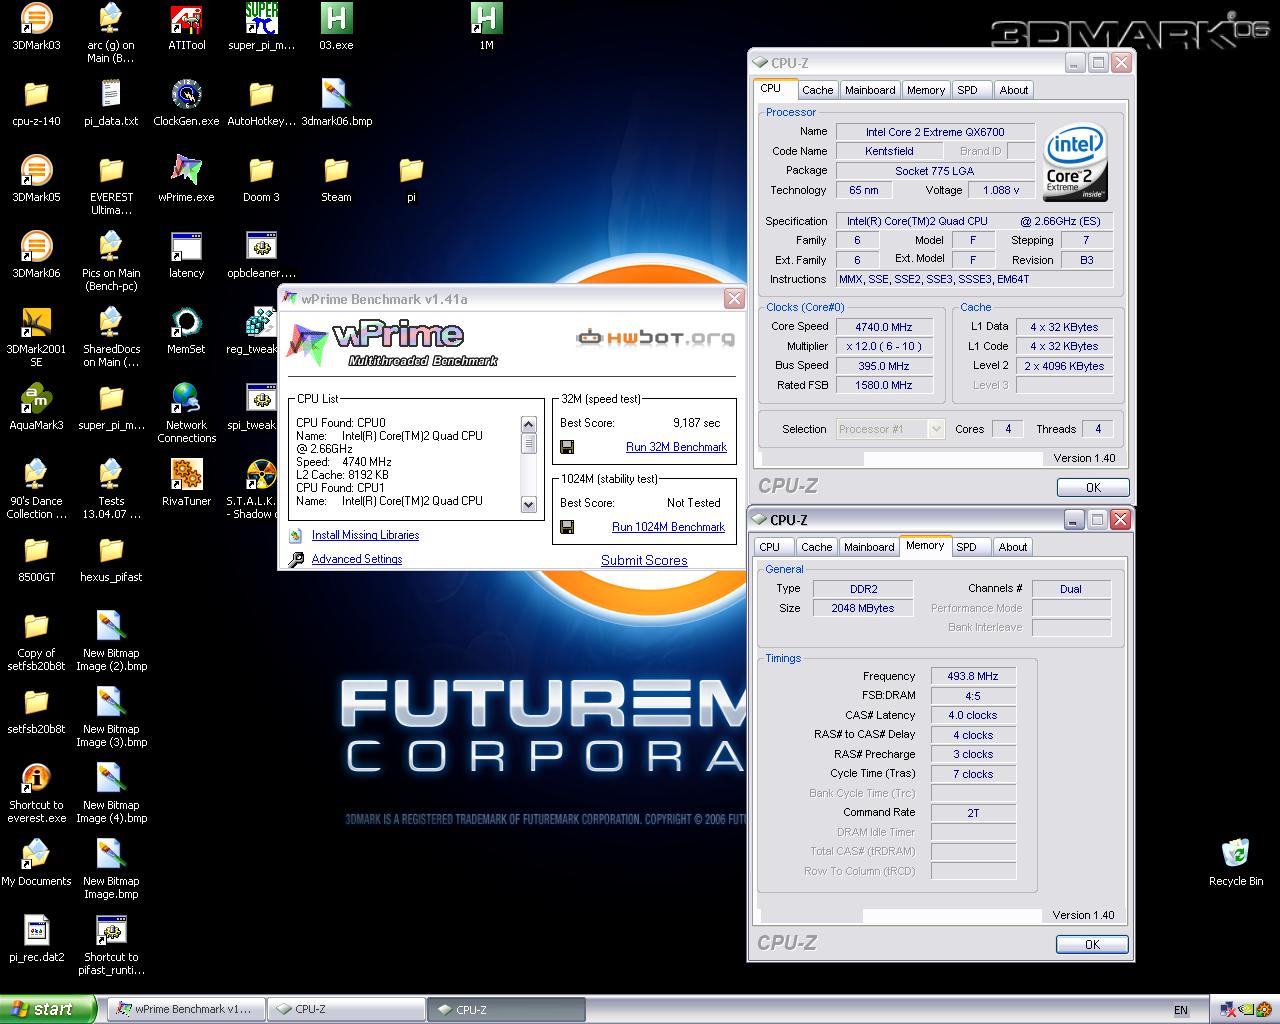Launch RivaTuner desktop icon
Screen dimensions: 1280x1024
[x=186, y=483]
